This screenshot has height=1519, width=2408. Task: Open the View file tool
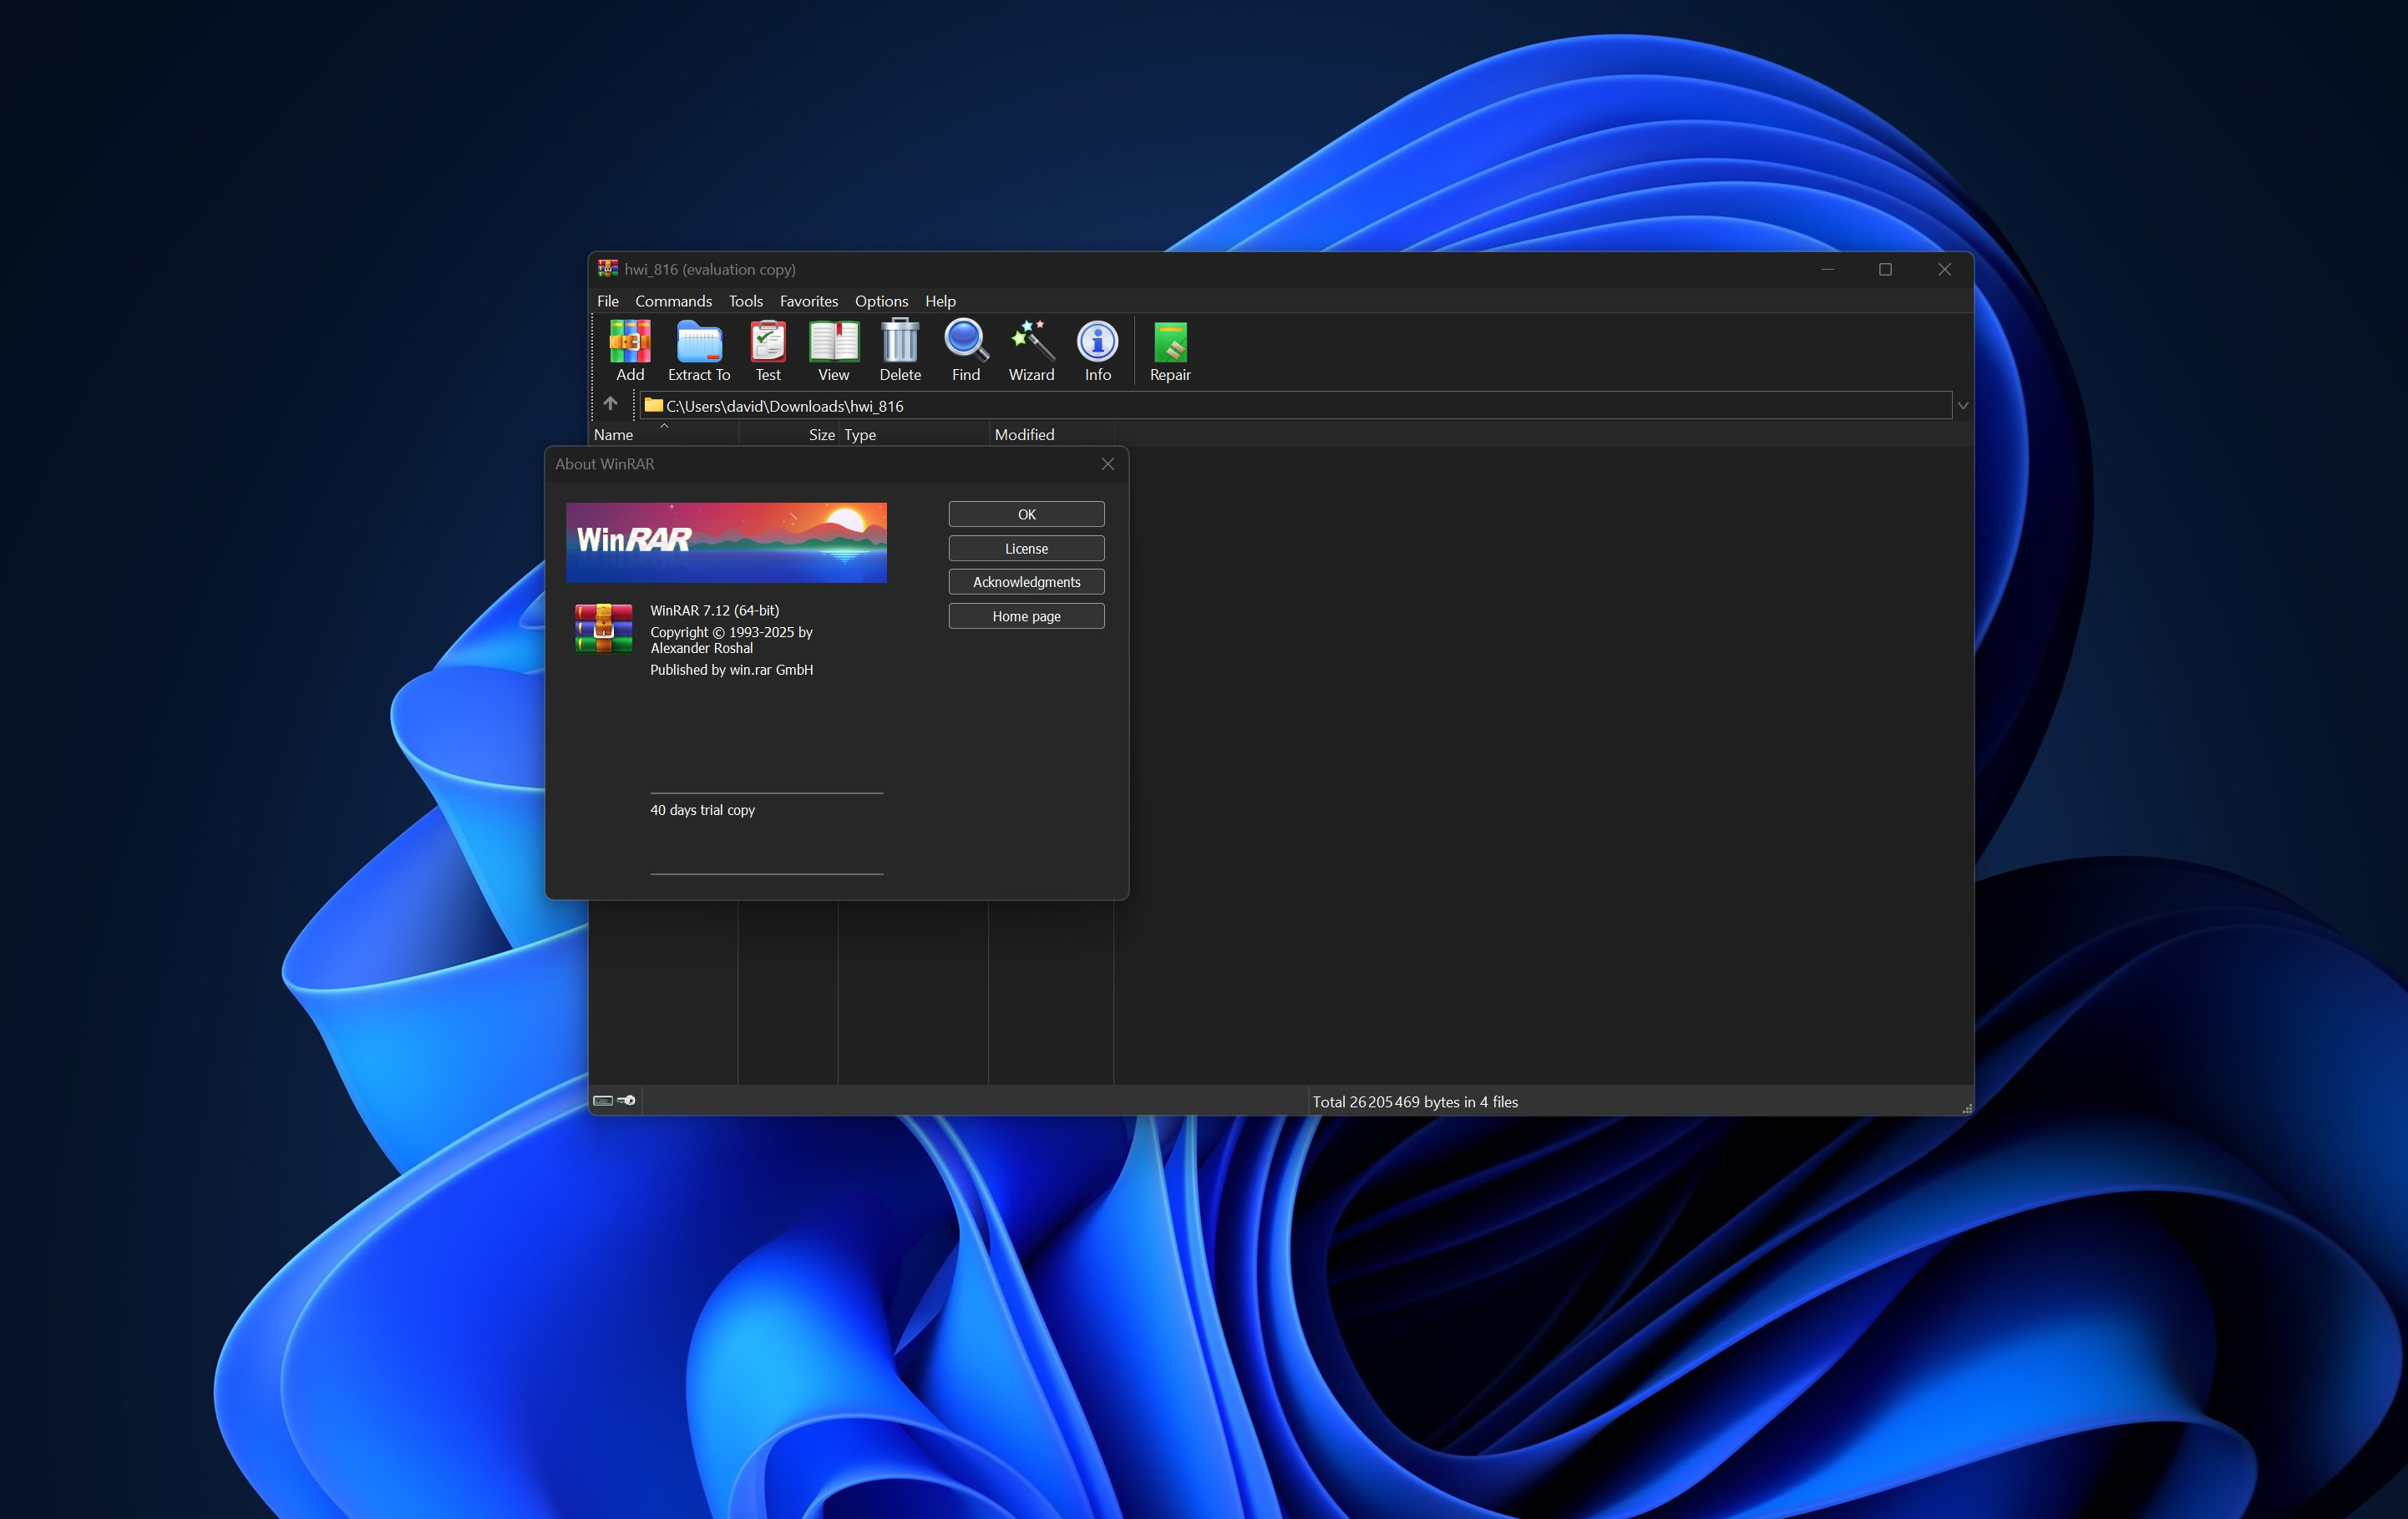tap(833, 350)
